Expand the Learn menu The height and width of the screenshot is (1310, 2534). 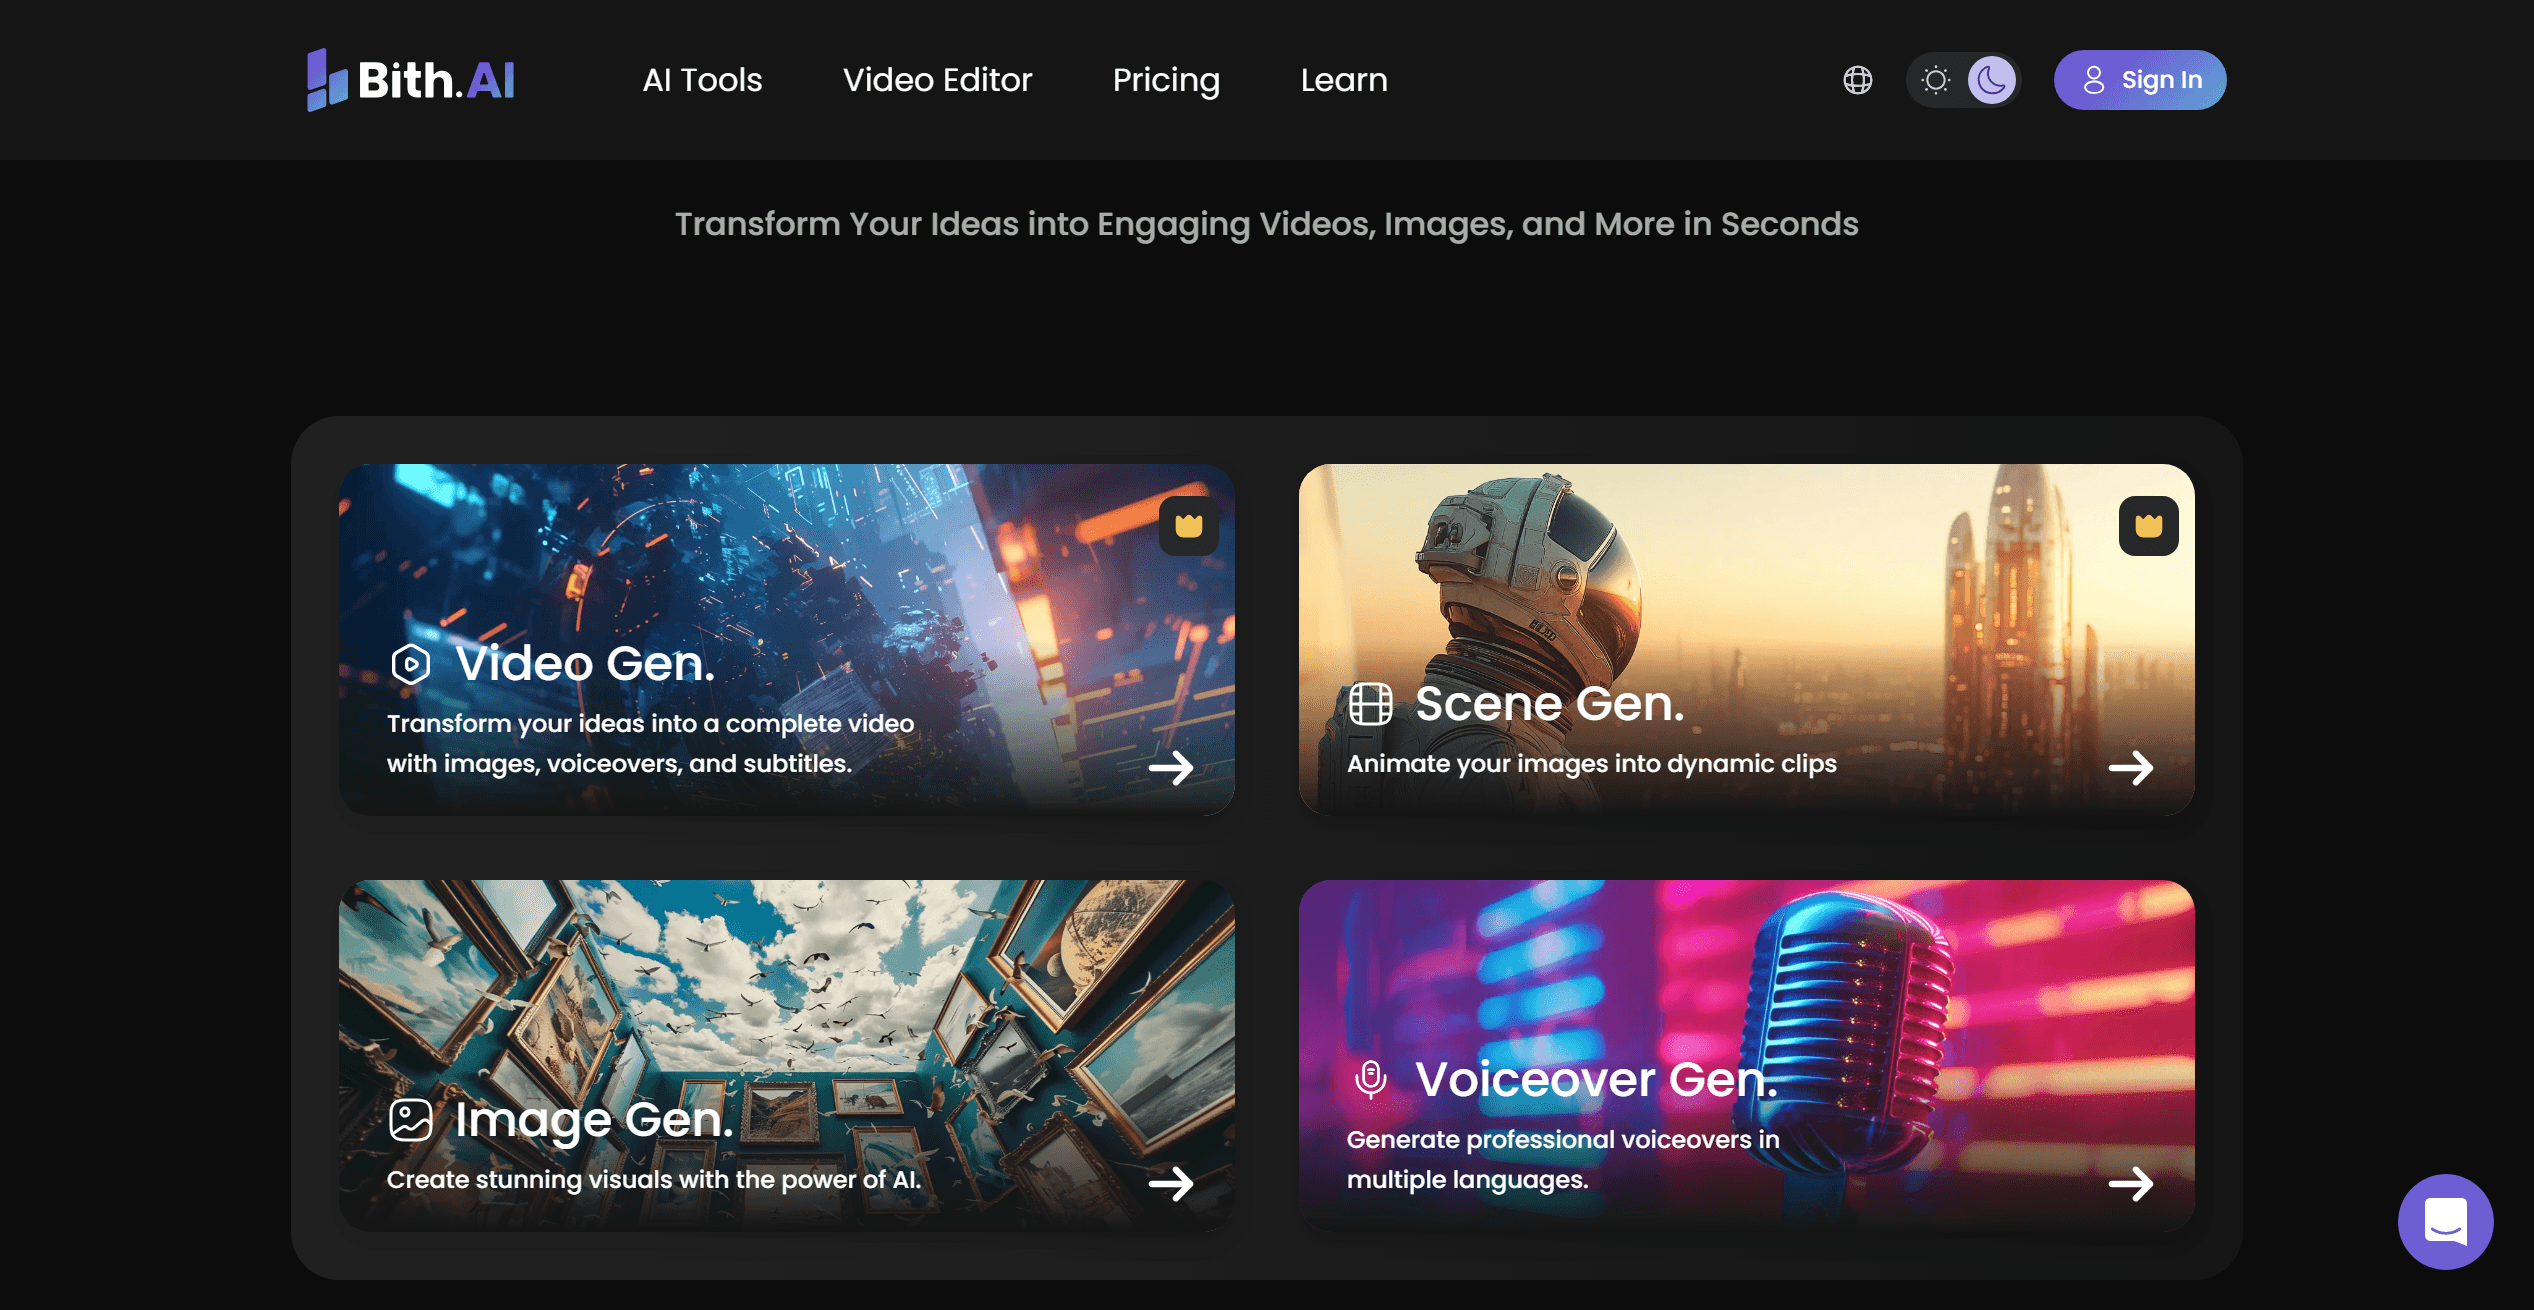point(1343,80)
